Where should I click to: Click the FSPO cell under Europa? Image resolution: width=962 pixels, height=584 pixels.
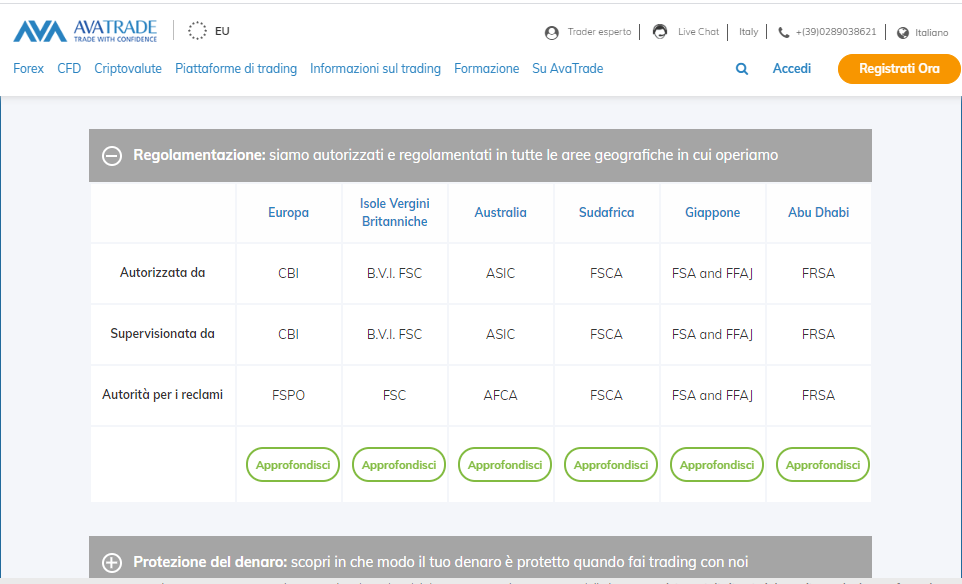tap(288, 395)
